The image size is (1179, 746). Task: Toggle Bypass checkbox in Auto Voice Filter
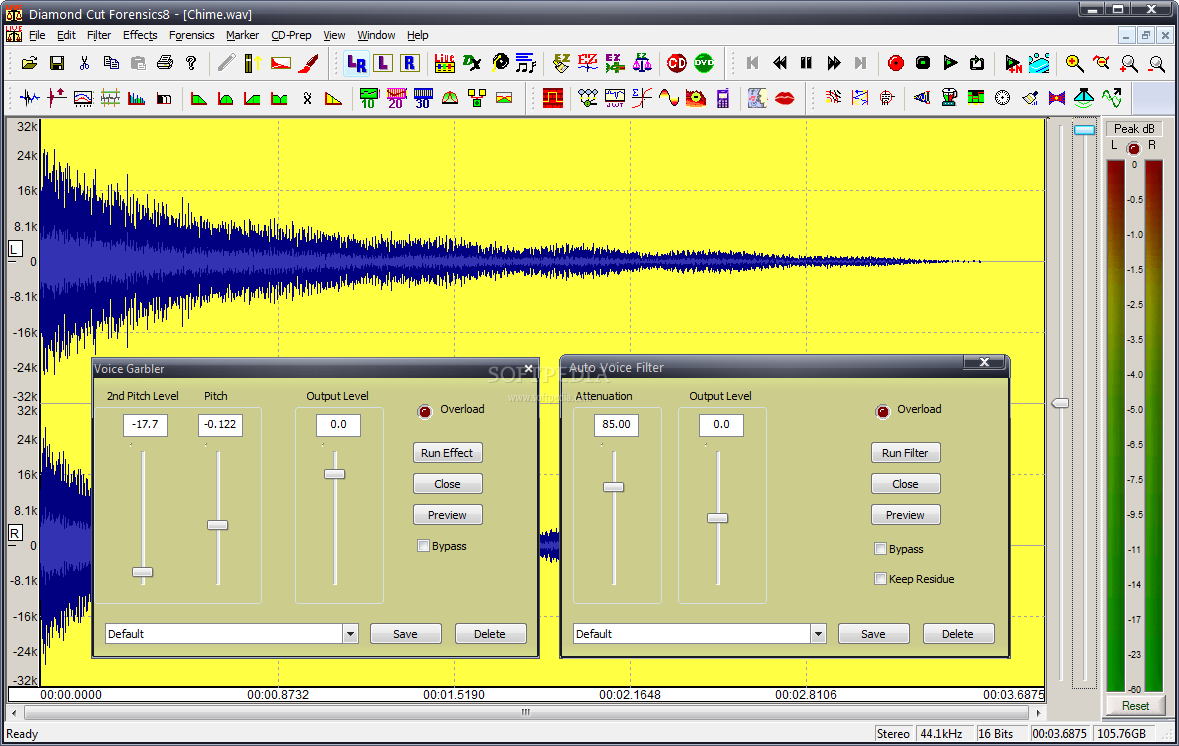[x=880, y=549]
